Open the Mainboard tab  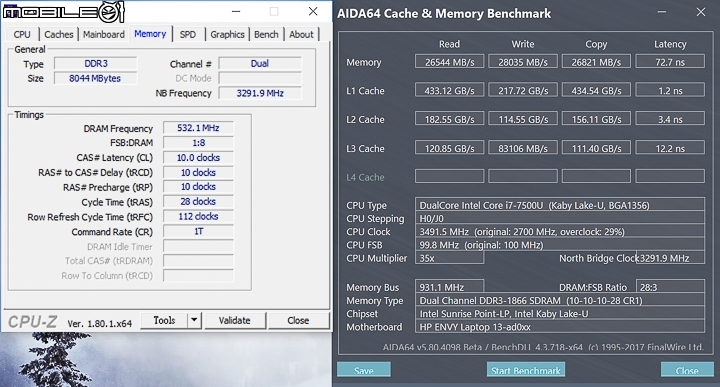(x=104, y=34)
